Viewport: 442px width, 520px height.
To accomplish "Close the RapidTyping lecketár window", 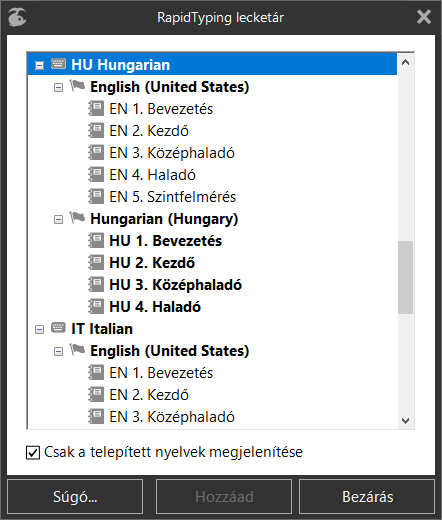I will pos(424,17).
